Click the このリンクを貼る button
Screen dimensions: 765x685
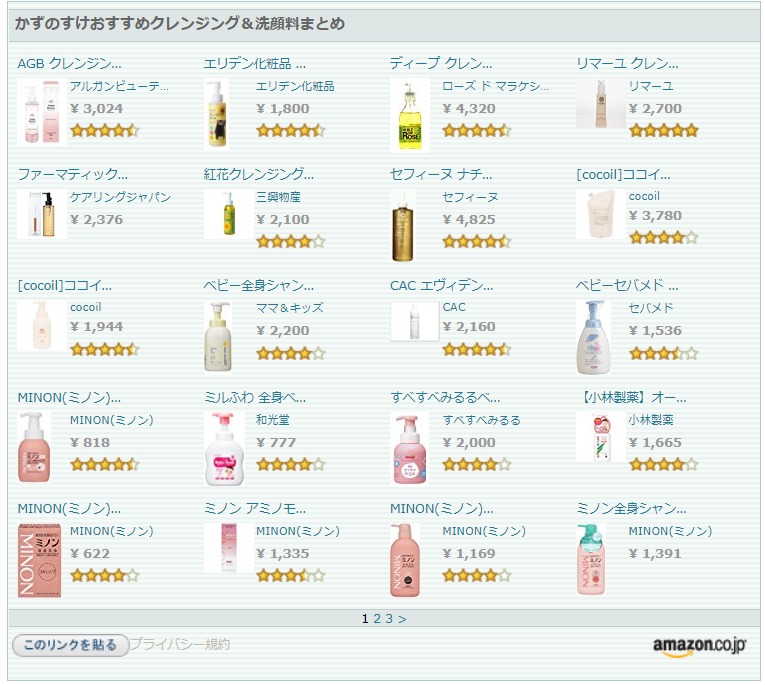pyautogui.click(x=70, y=645)
